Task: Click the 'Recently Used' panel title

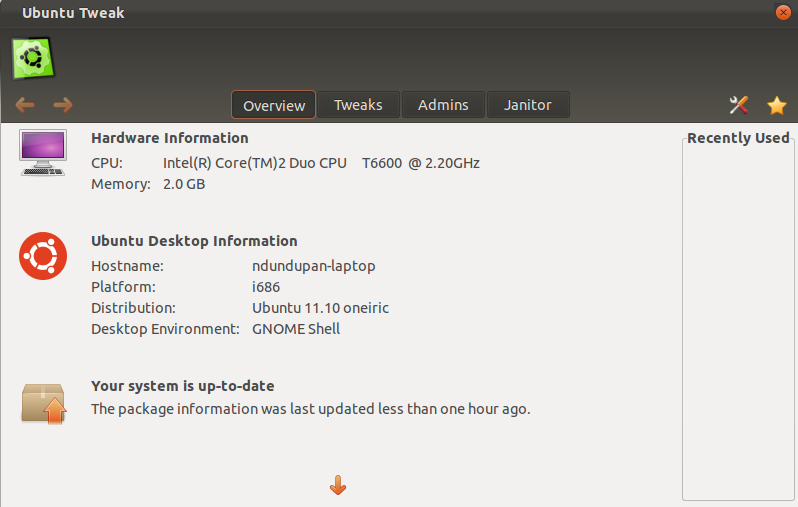Action: [x=738, y=138]
